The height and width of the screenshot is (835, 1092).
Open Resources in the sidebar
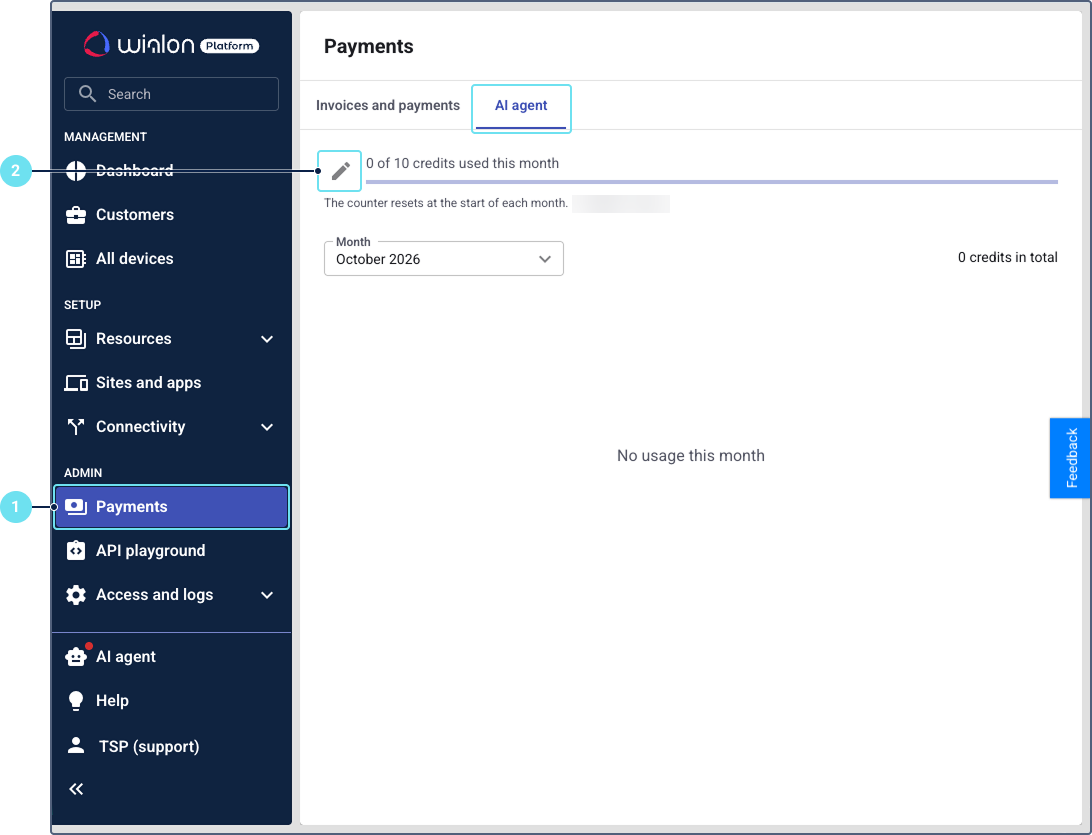[134, 338]
